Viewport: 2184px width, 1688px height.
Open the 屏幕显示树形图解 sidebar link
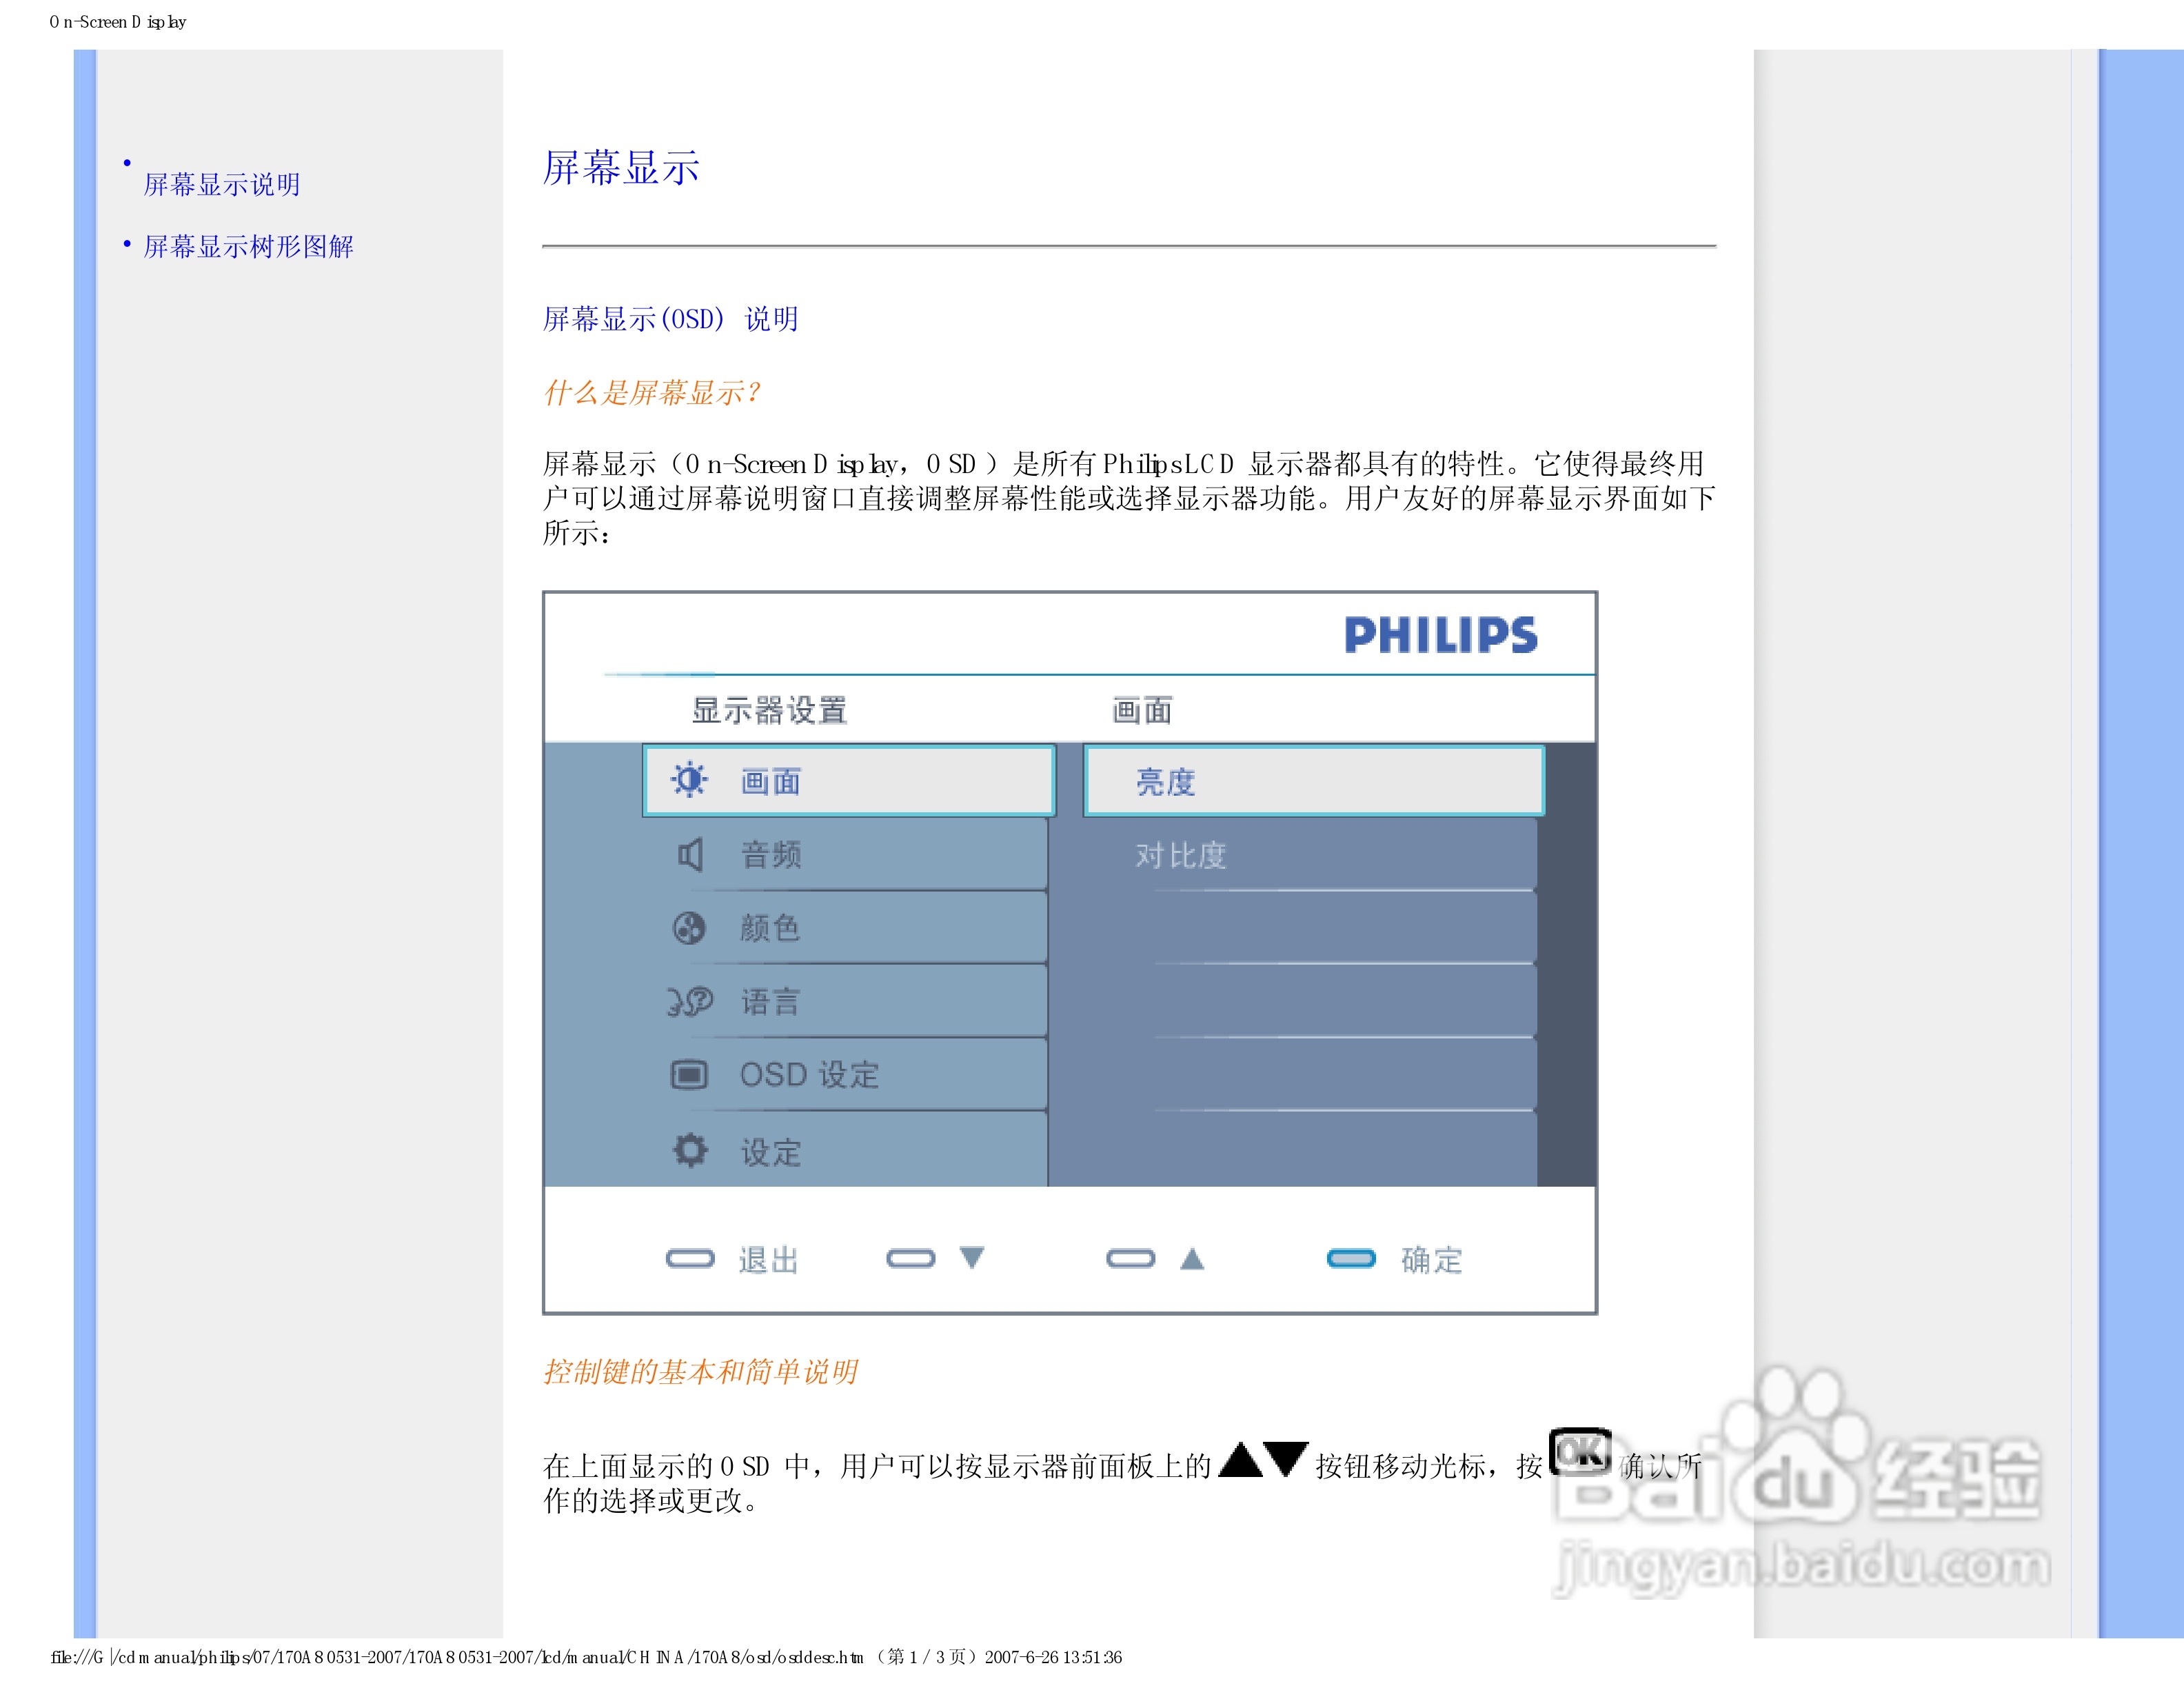(x=248, y=246)
